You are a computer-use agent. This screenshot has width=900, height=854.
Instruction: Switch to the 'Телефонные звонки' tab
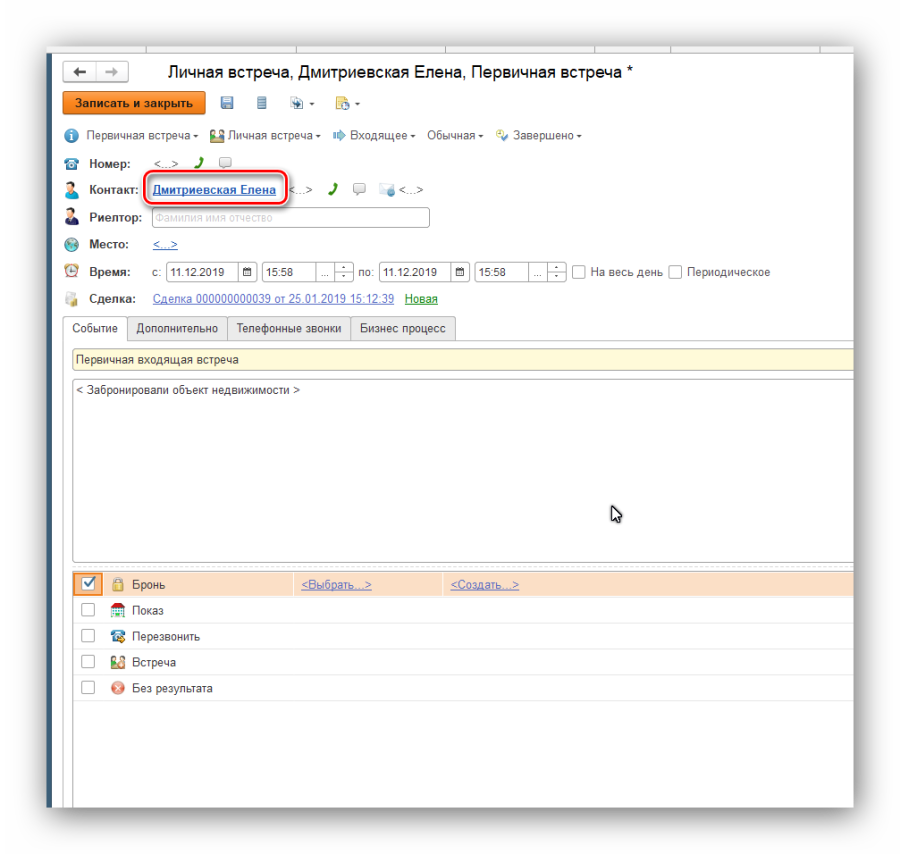(288, 328)
